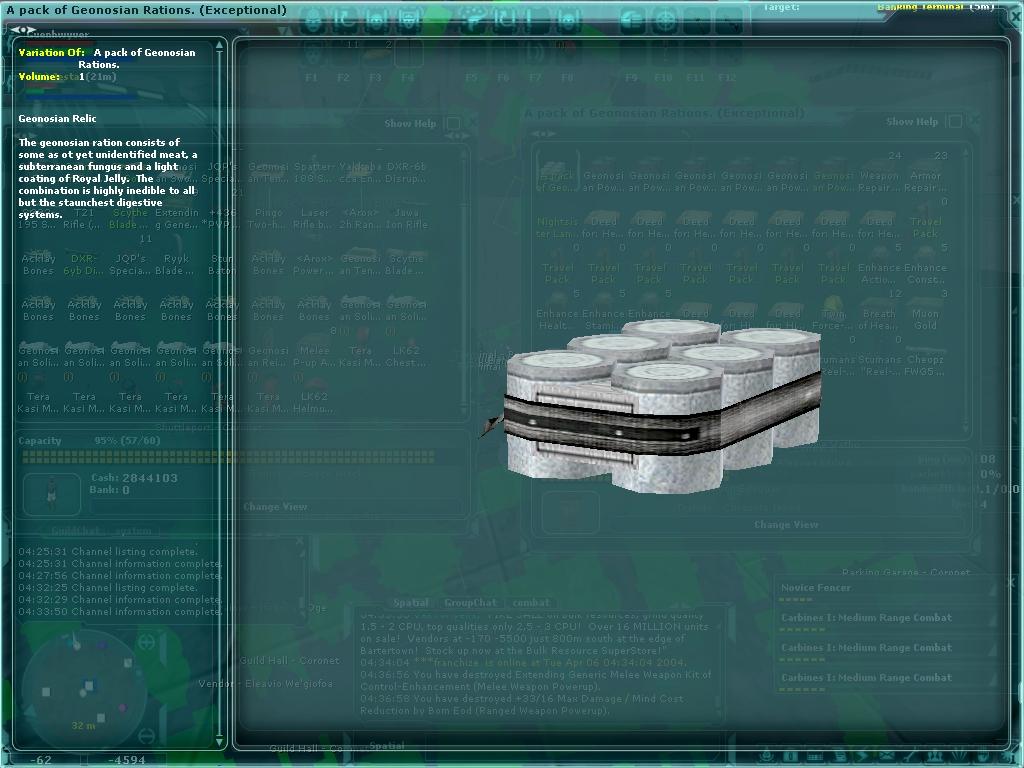Click inventory window vertical scrollbar

(465, 281)
